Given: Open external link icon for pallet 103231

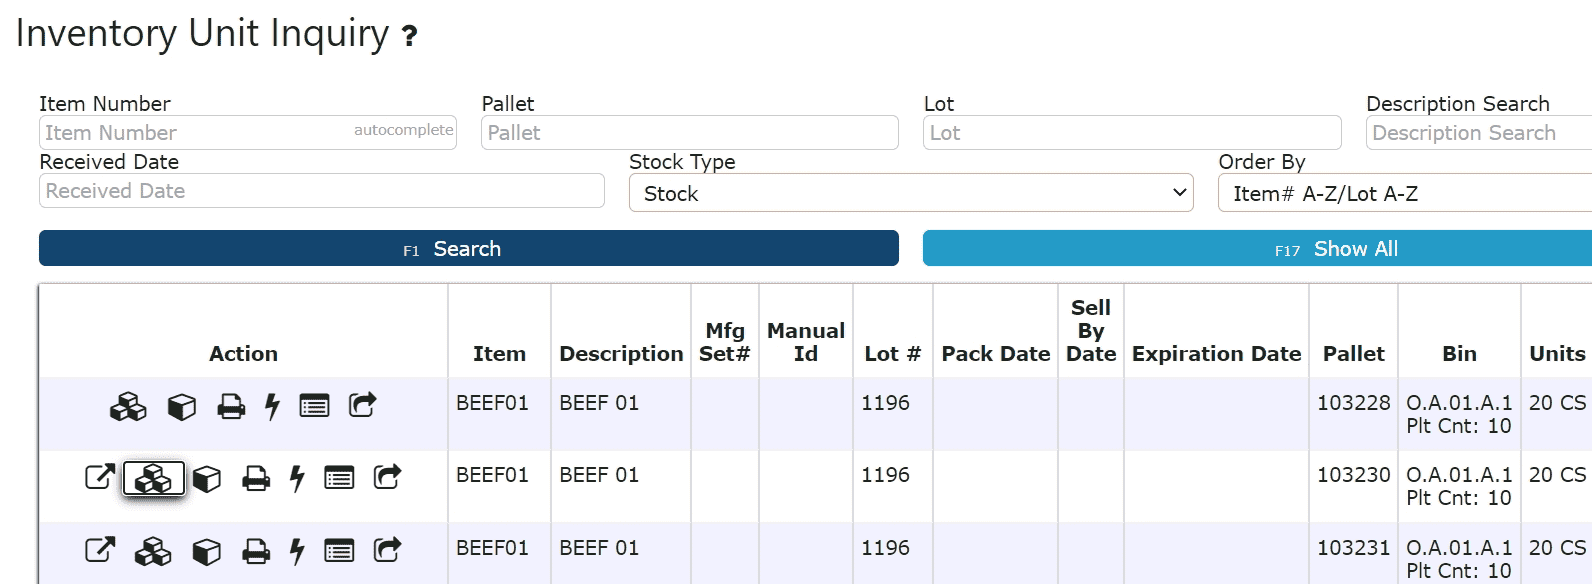Looking at the screenshot, I should tap(100, 550).
